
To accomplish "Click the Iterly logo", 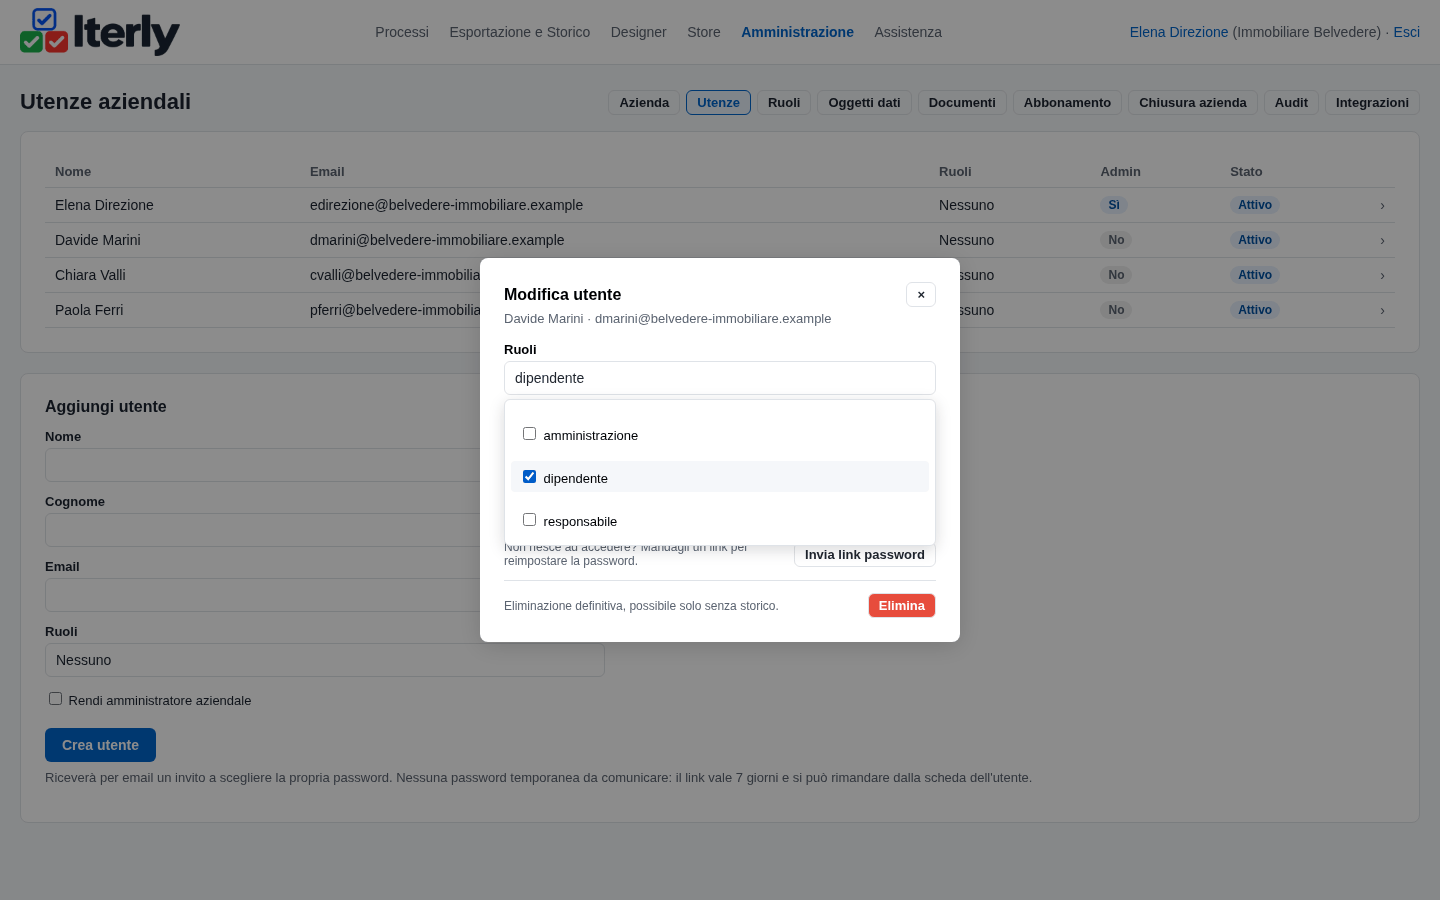I will (x=100, y=32).
